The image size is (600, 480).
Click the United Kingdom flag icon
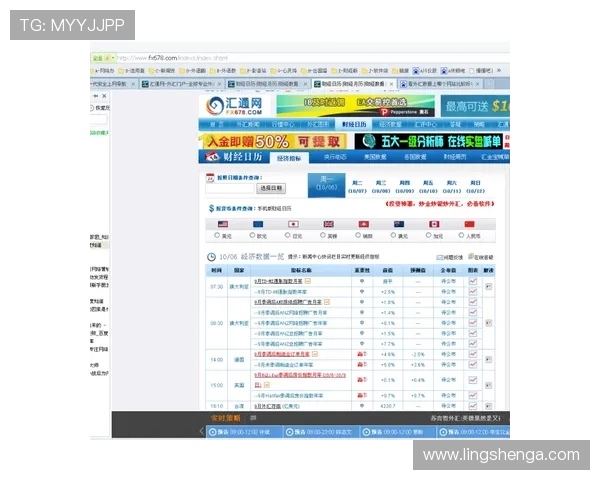330,224
